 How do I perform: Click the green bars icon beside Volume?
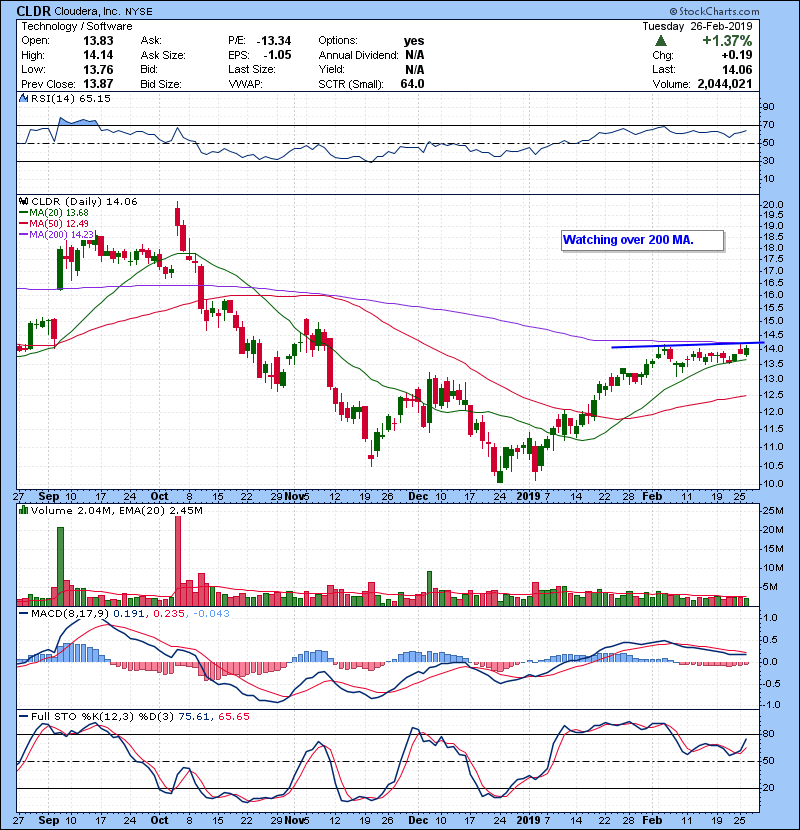point(22,511)
